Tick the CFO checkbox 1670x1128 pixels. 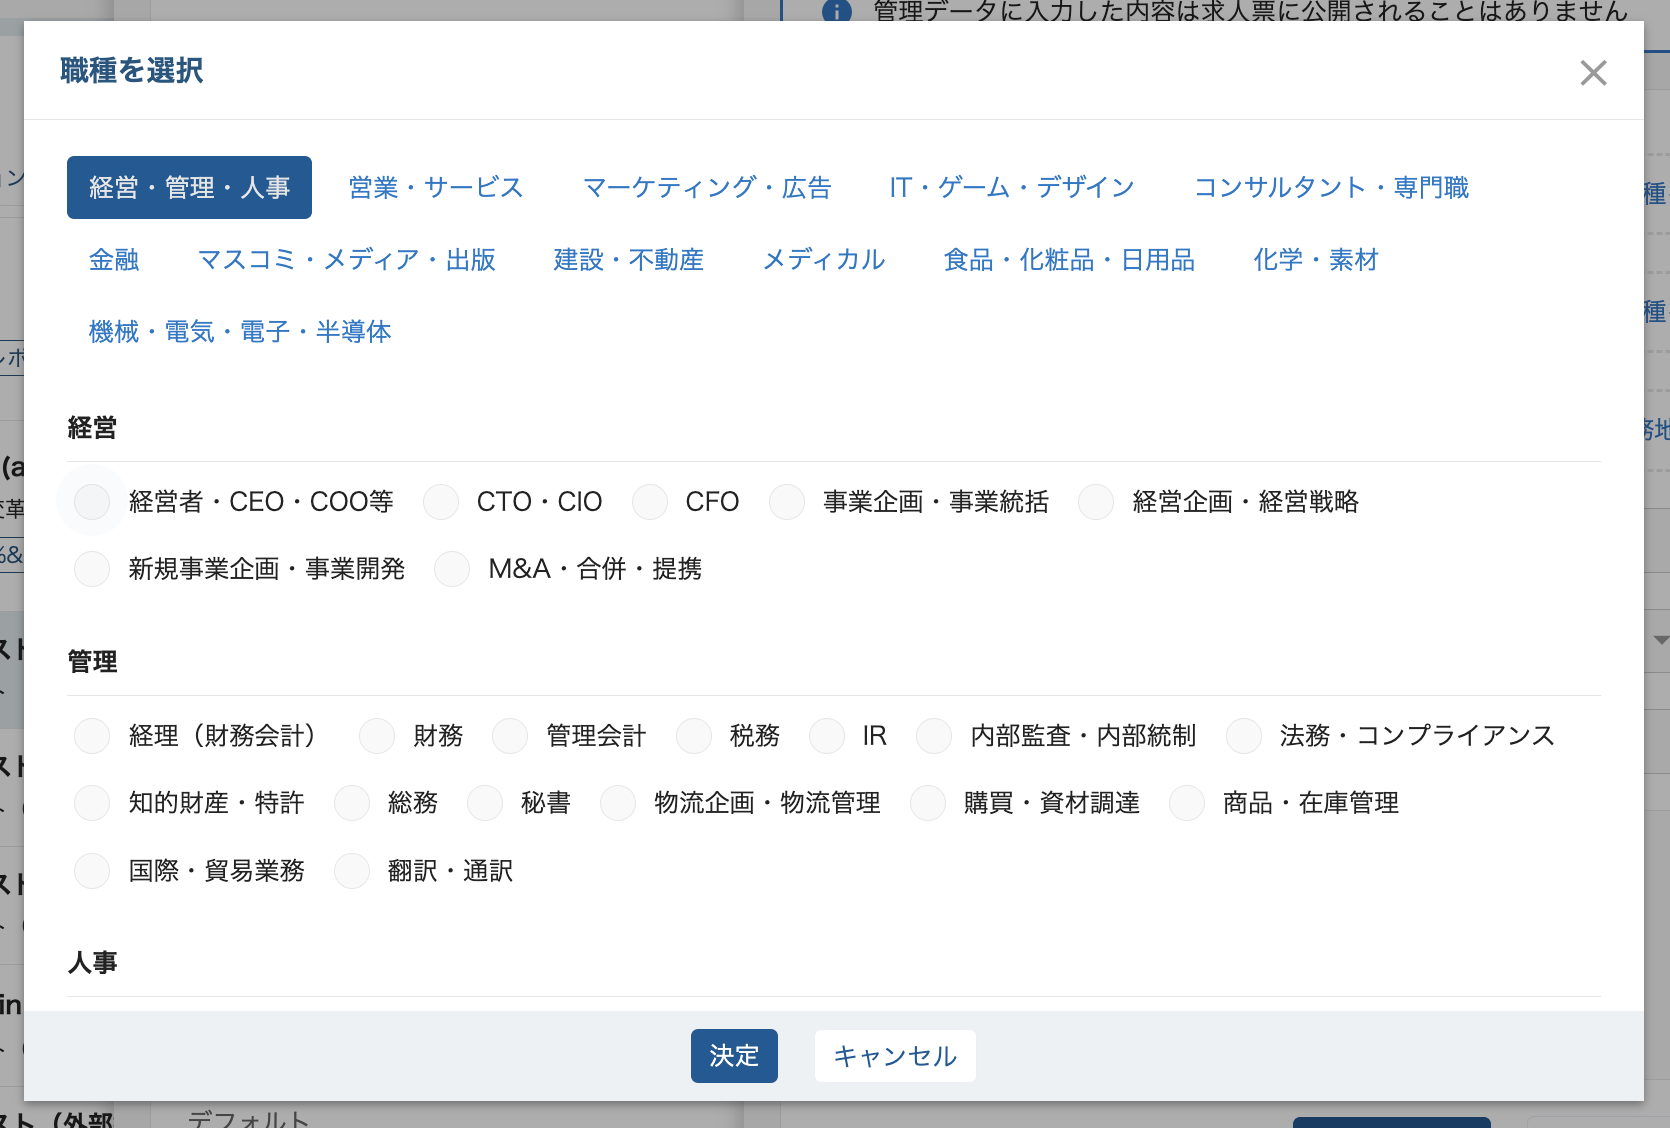tap(650, 501)
